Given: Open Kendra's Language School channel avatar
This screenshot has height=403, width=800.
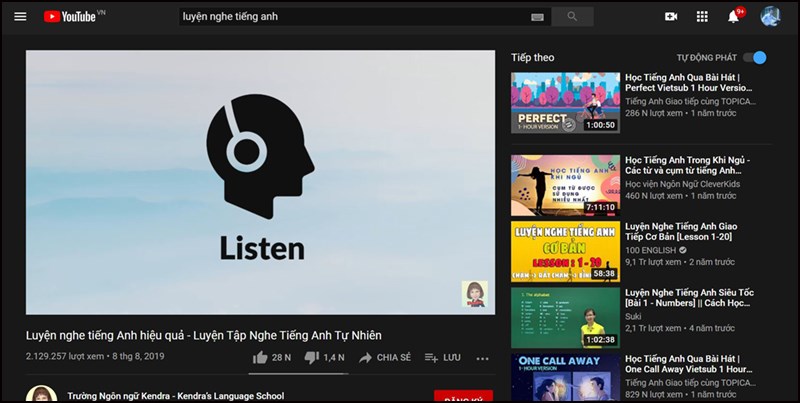Looking at the screenshot, I should click(41, 394).
